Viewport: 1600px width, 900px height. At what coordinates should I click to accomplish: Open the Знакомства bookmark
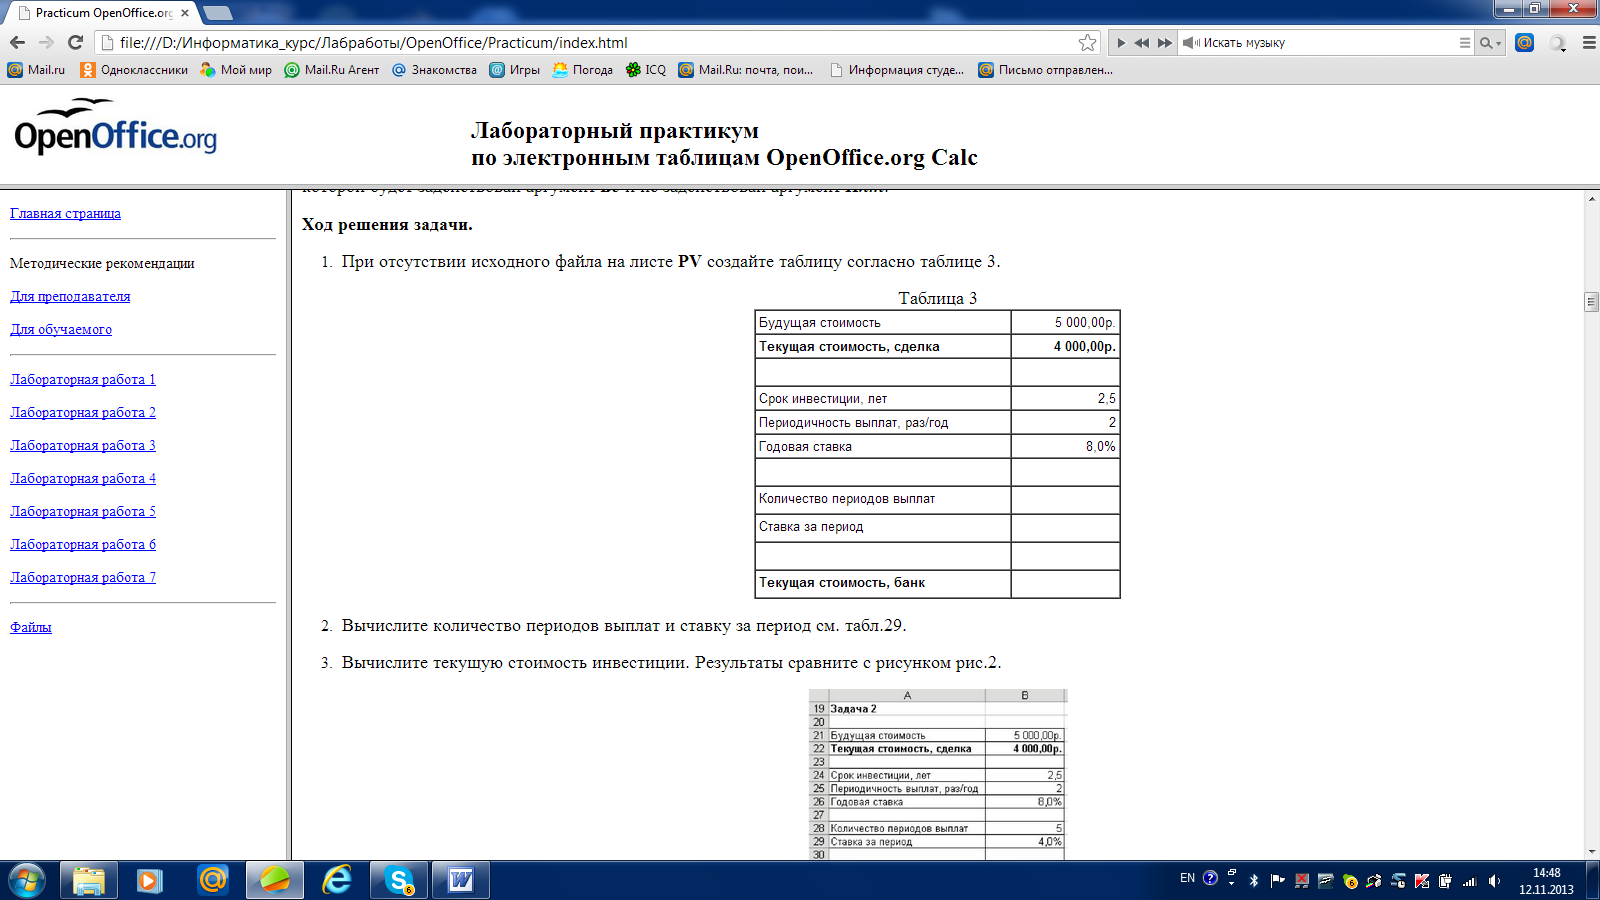434,70
